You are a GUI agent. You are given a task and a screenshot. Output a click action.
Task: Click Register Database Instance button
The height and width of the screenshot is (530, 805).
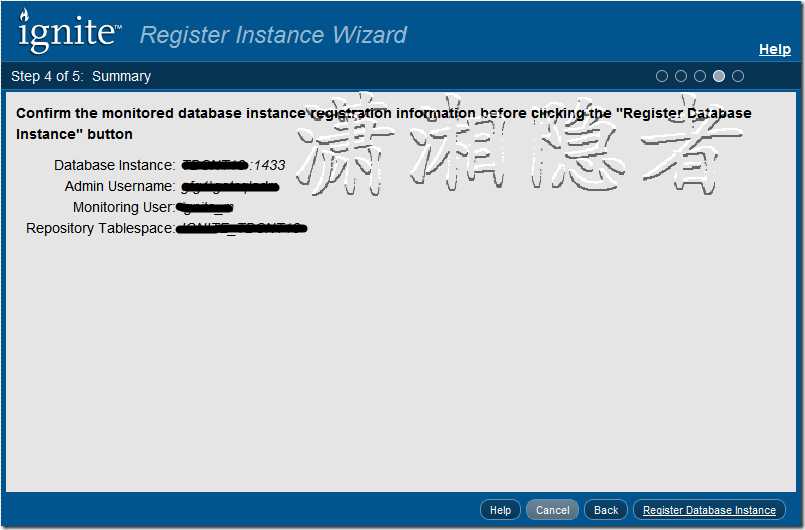709,510
